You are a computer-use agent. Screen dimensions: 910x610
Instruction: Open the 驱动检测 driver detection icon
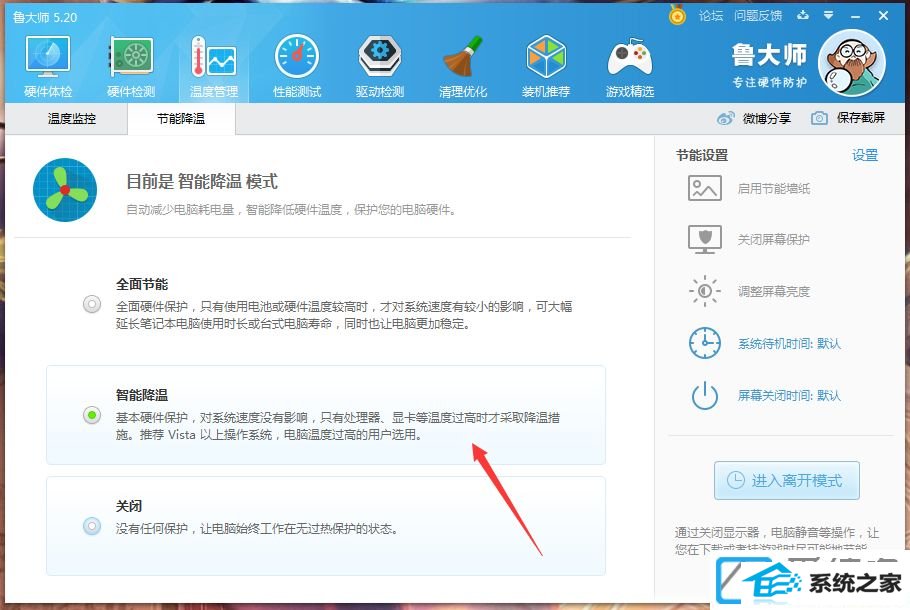tap(380, 56)
